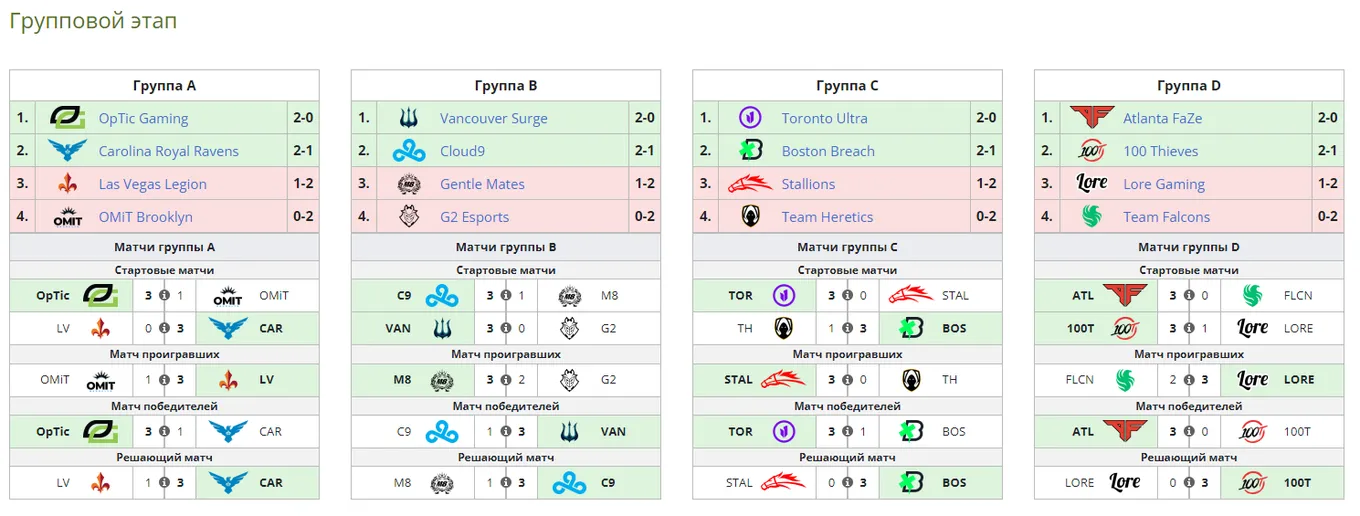This screenshot has width=1360, height=516.
Task: Click the Team Heretics logo in standings
Action: click(x=751, y=217)
